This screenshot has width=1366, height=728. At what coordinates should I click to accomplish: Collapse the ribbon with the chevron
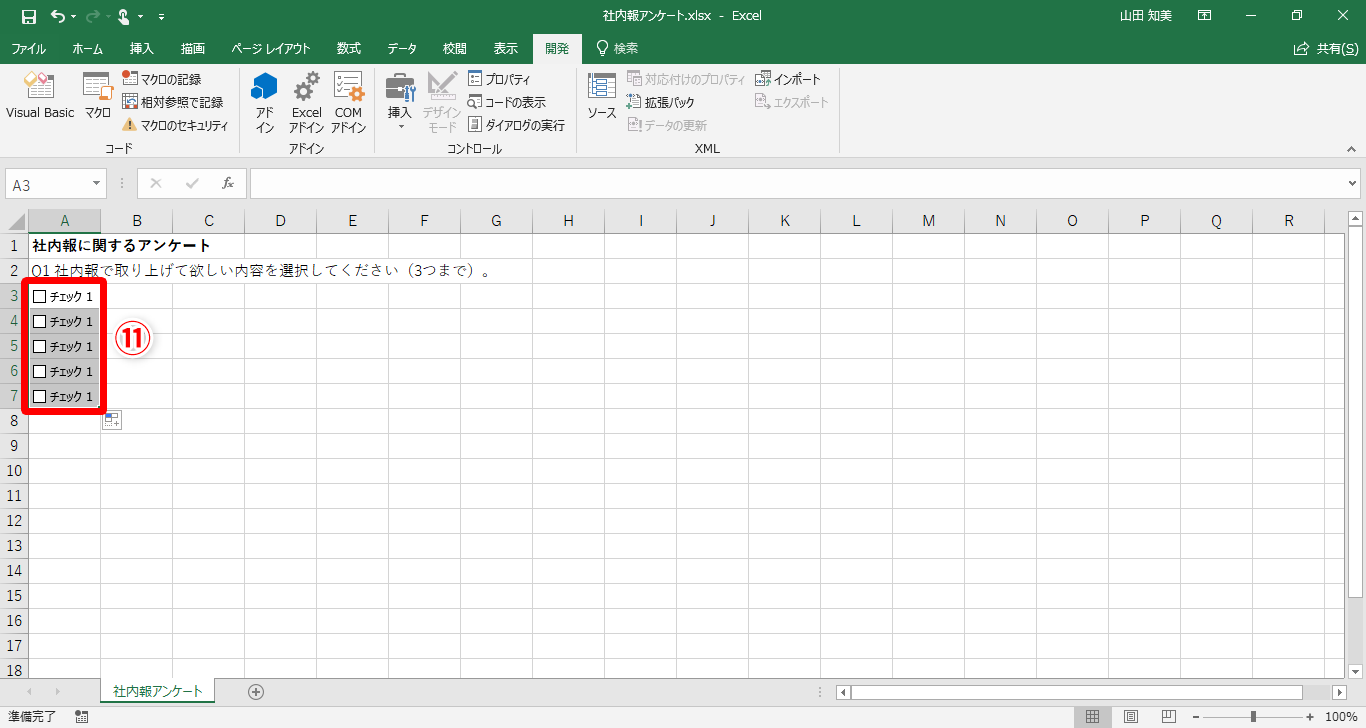[x=1350, y=148]
